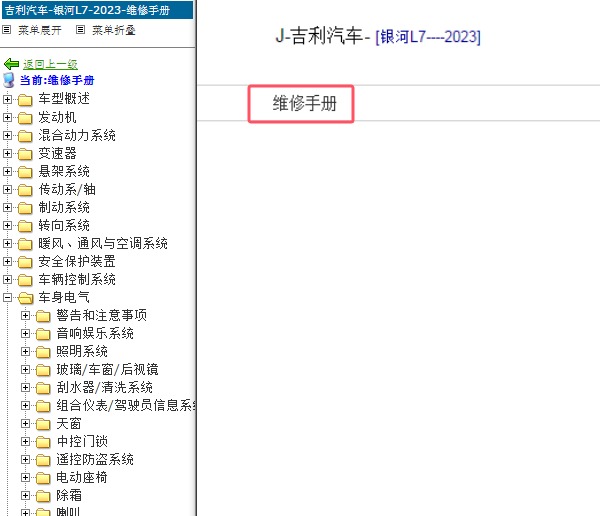Expand the 音响娱乐系统 subnode
This screenshot has height=516, width=600.
[25, 333]
